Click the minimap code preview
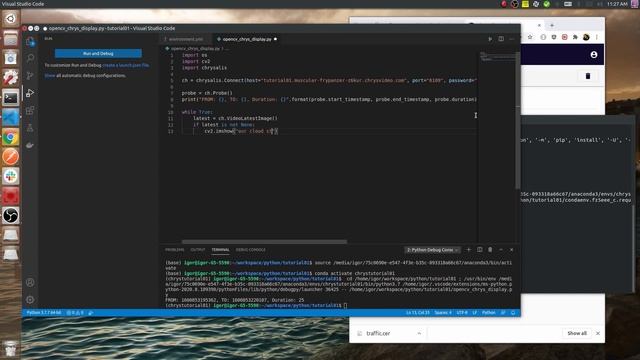This screenshot has height=360, width=640. pyautogui.click(x=497, y=57)
